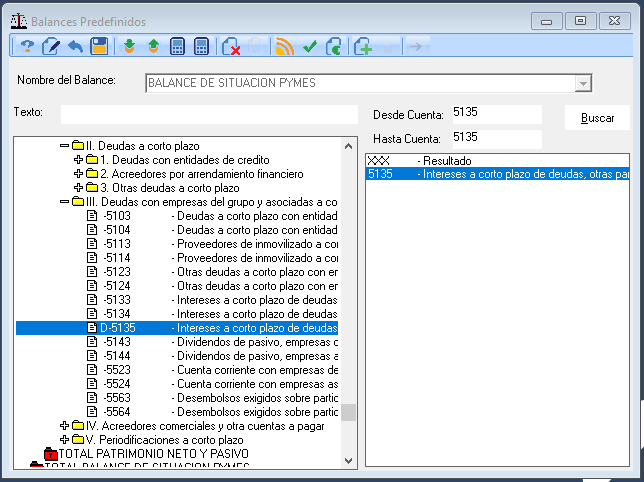Click the green down arrow icon
This screenshot has height=482, width=644.
pos(129,46)
